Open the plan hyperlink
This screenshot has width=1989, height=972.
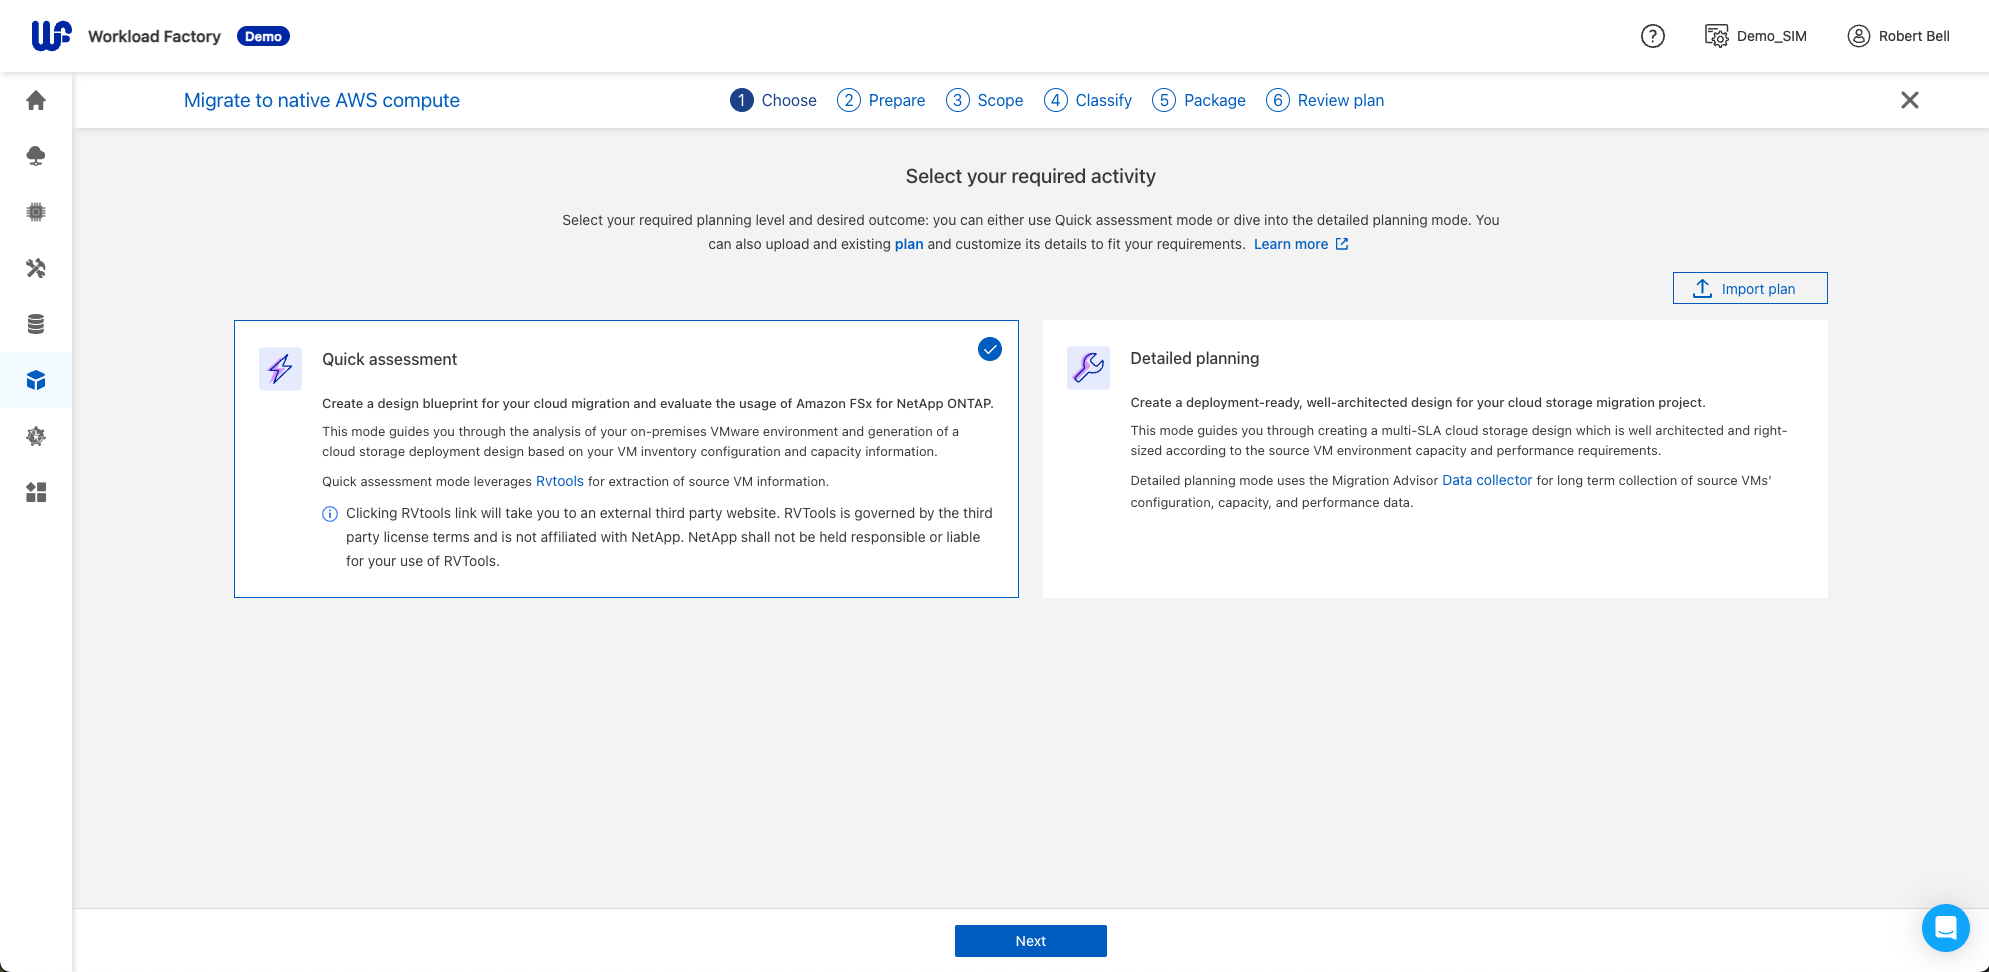[909, 244]
